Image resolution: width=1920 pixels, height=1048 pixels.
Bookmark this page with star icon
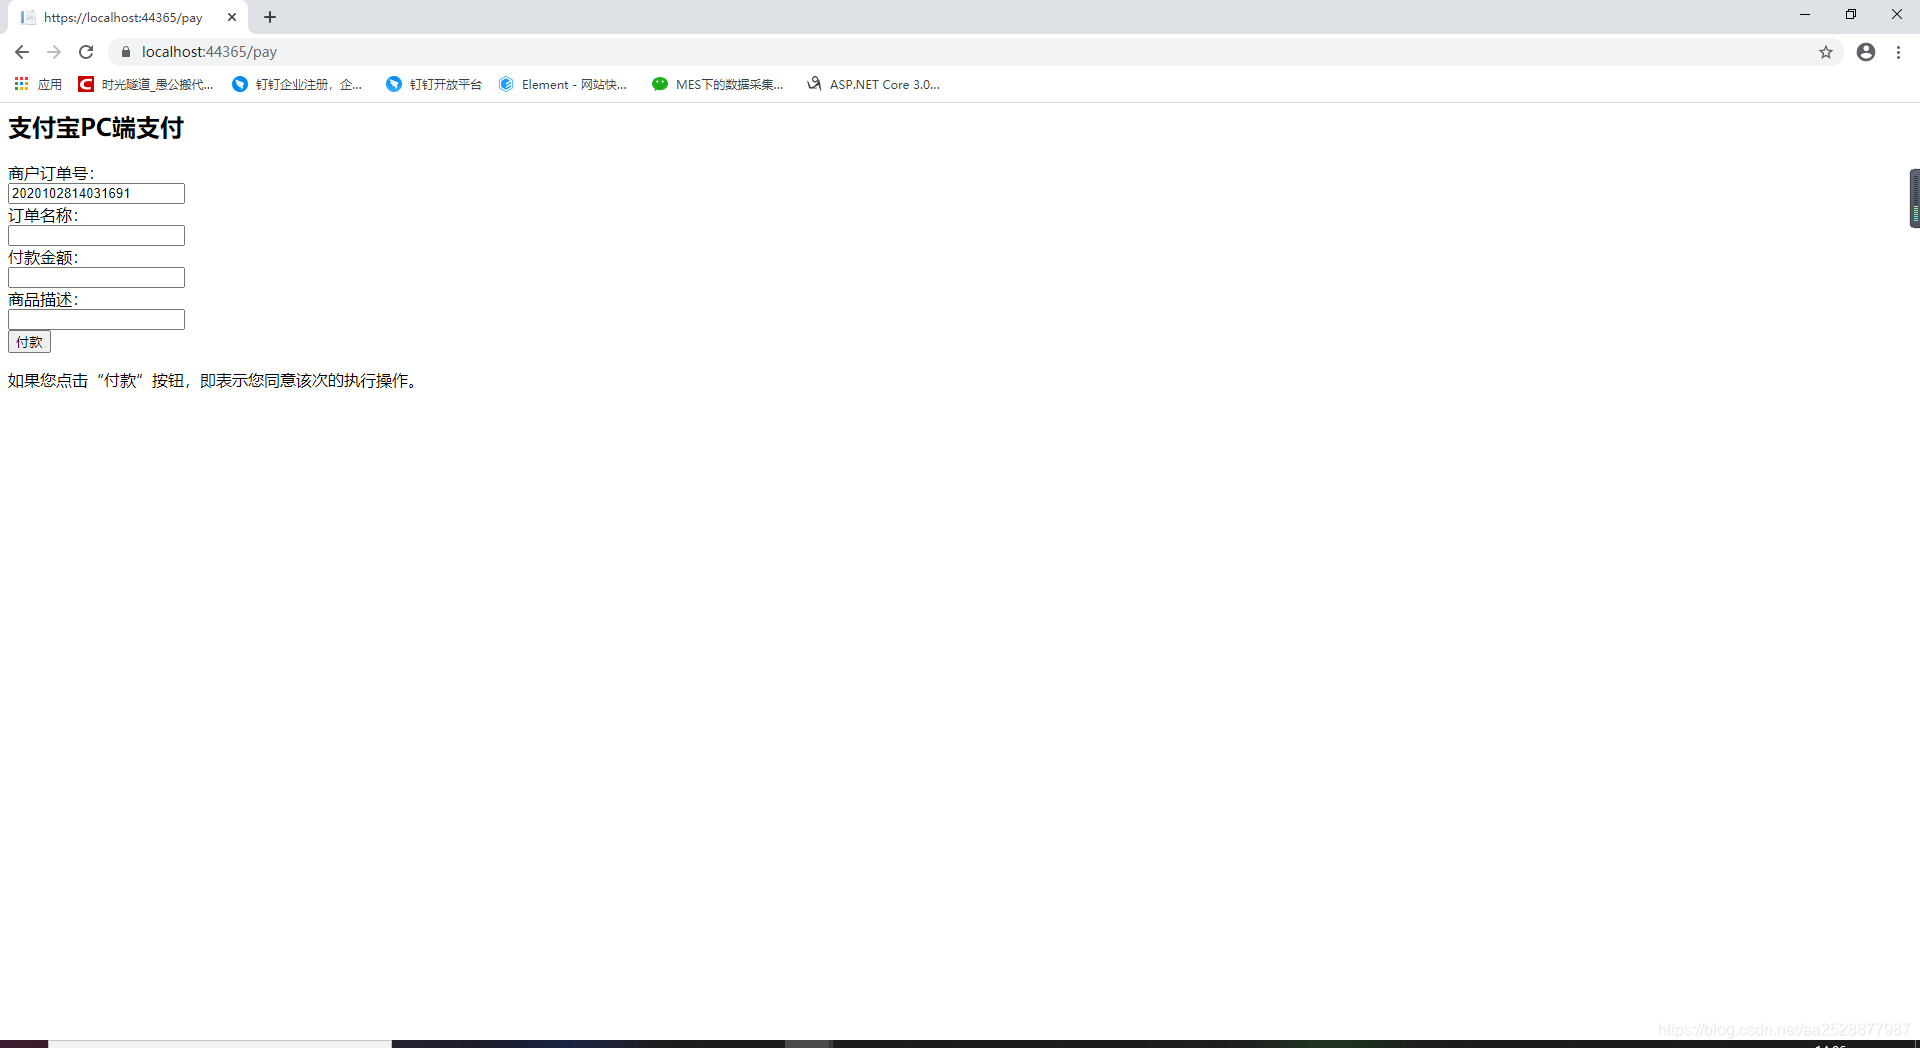click(x=1826, y=52)
